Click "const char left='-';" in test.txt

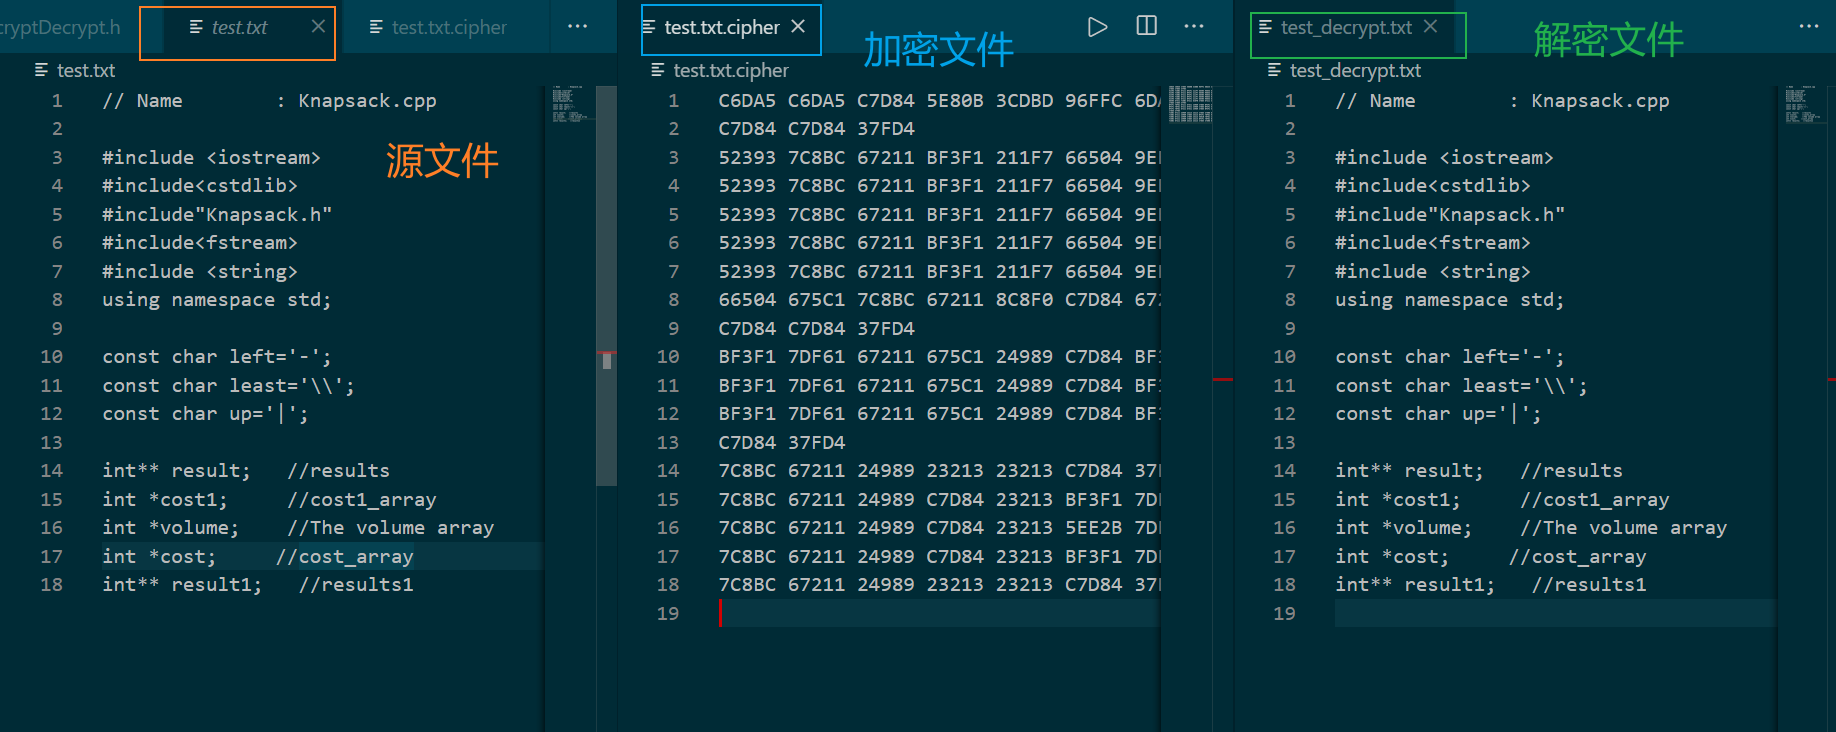pyautogui.click(x=216, y=357)
